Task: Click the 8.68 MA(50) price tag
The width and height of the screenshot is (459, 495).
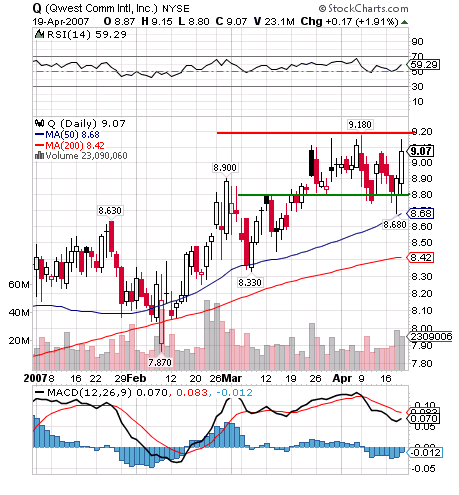Action: pyautogui.click(x=420, y=213)
